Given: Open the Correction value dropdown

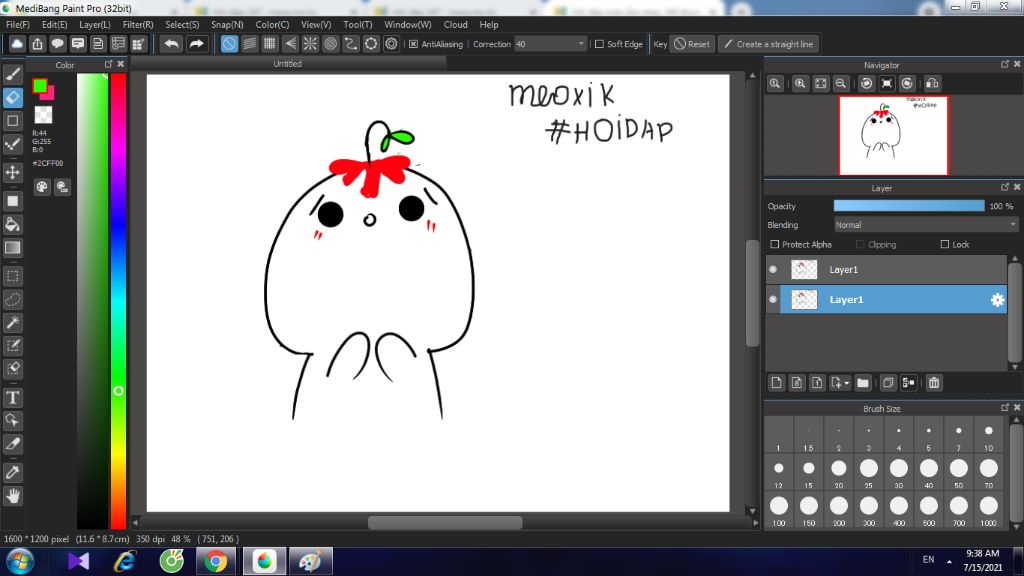Looking at the screenshot, I should tap(581, 44).
